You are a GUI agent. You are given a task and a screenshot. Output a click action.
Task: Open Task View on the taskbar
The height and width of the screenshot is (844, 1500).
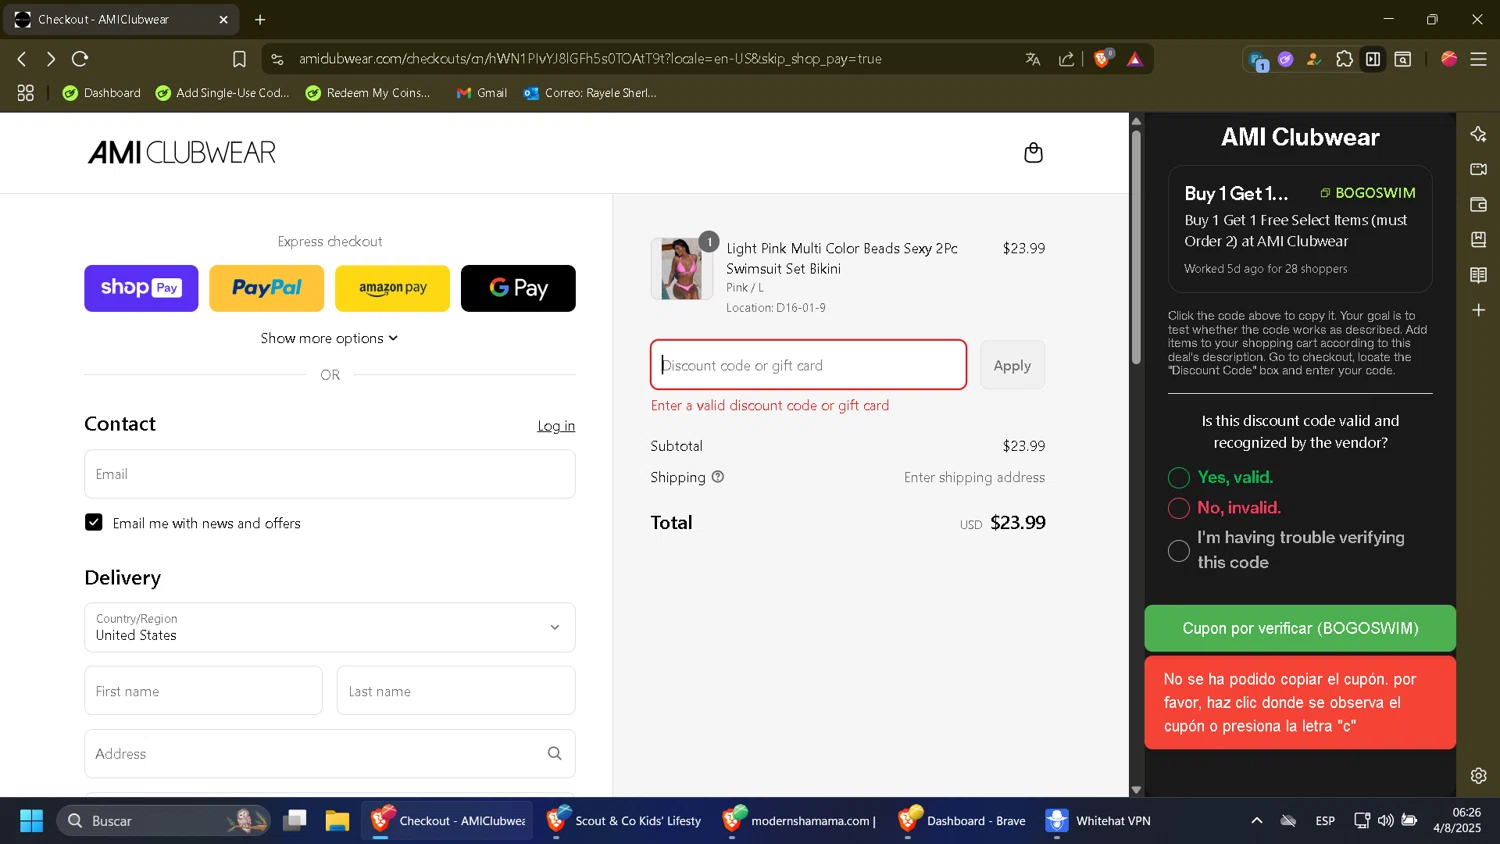294,821
